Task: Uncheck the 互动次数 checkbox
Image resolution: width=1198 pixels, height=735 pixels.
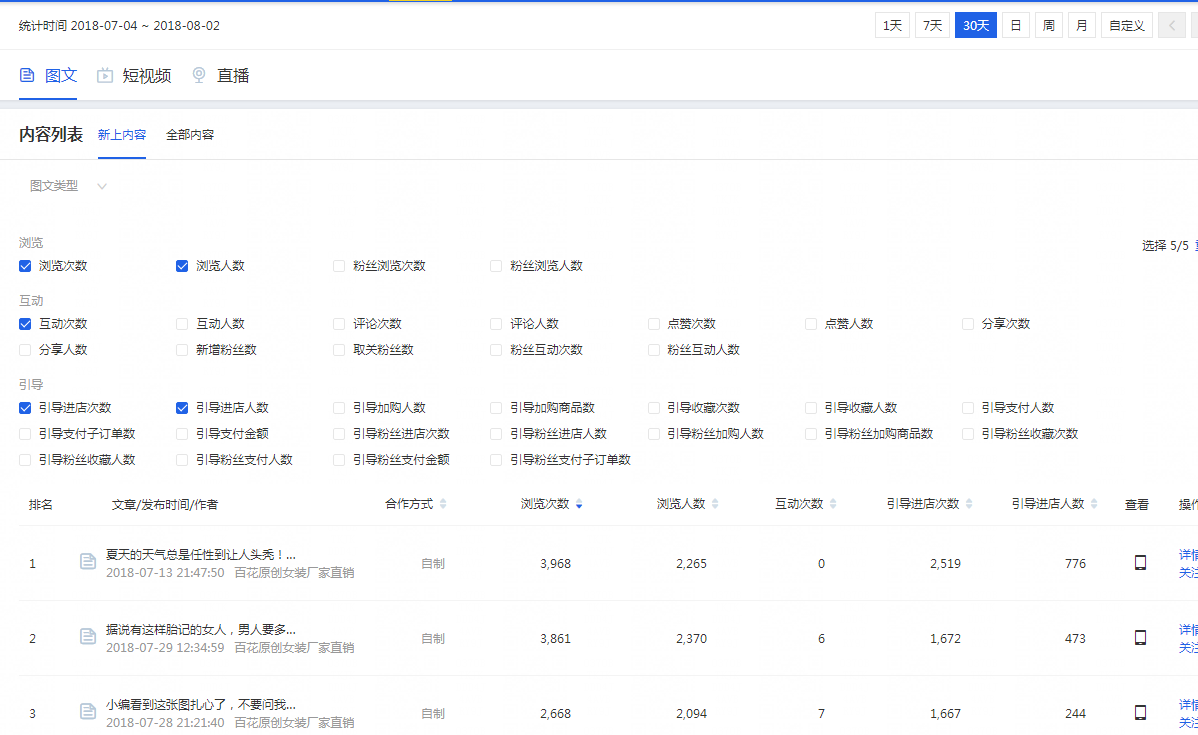Action: 25,324
